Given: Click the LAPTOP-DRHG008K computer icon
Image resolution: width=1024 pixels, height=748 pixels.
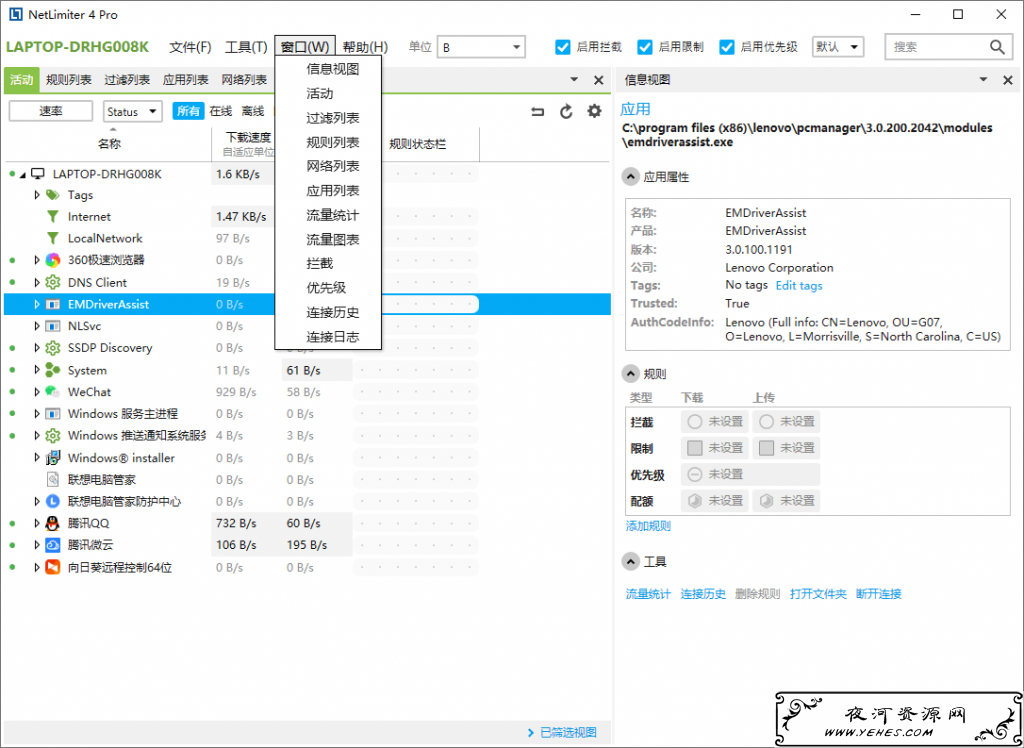Looking at the screenshot, I should (39, 174).
